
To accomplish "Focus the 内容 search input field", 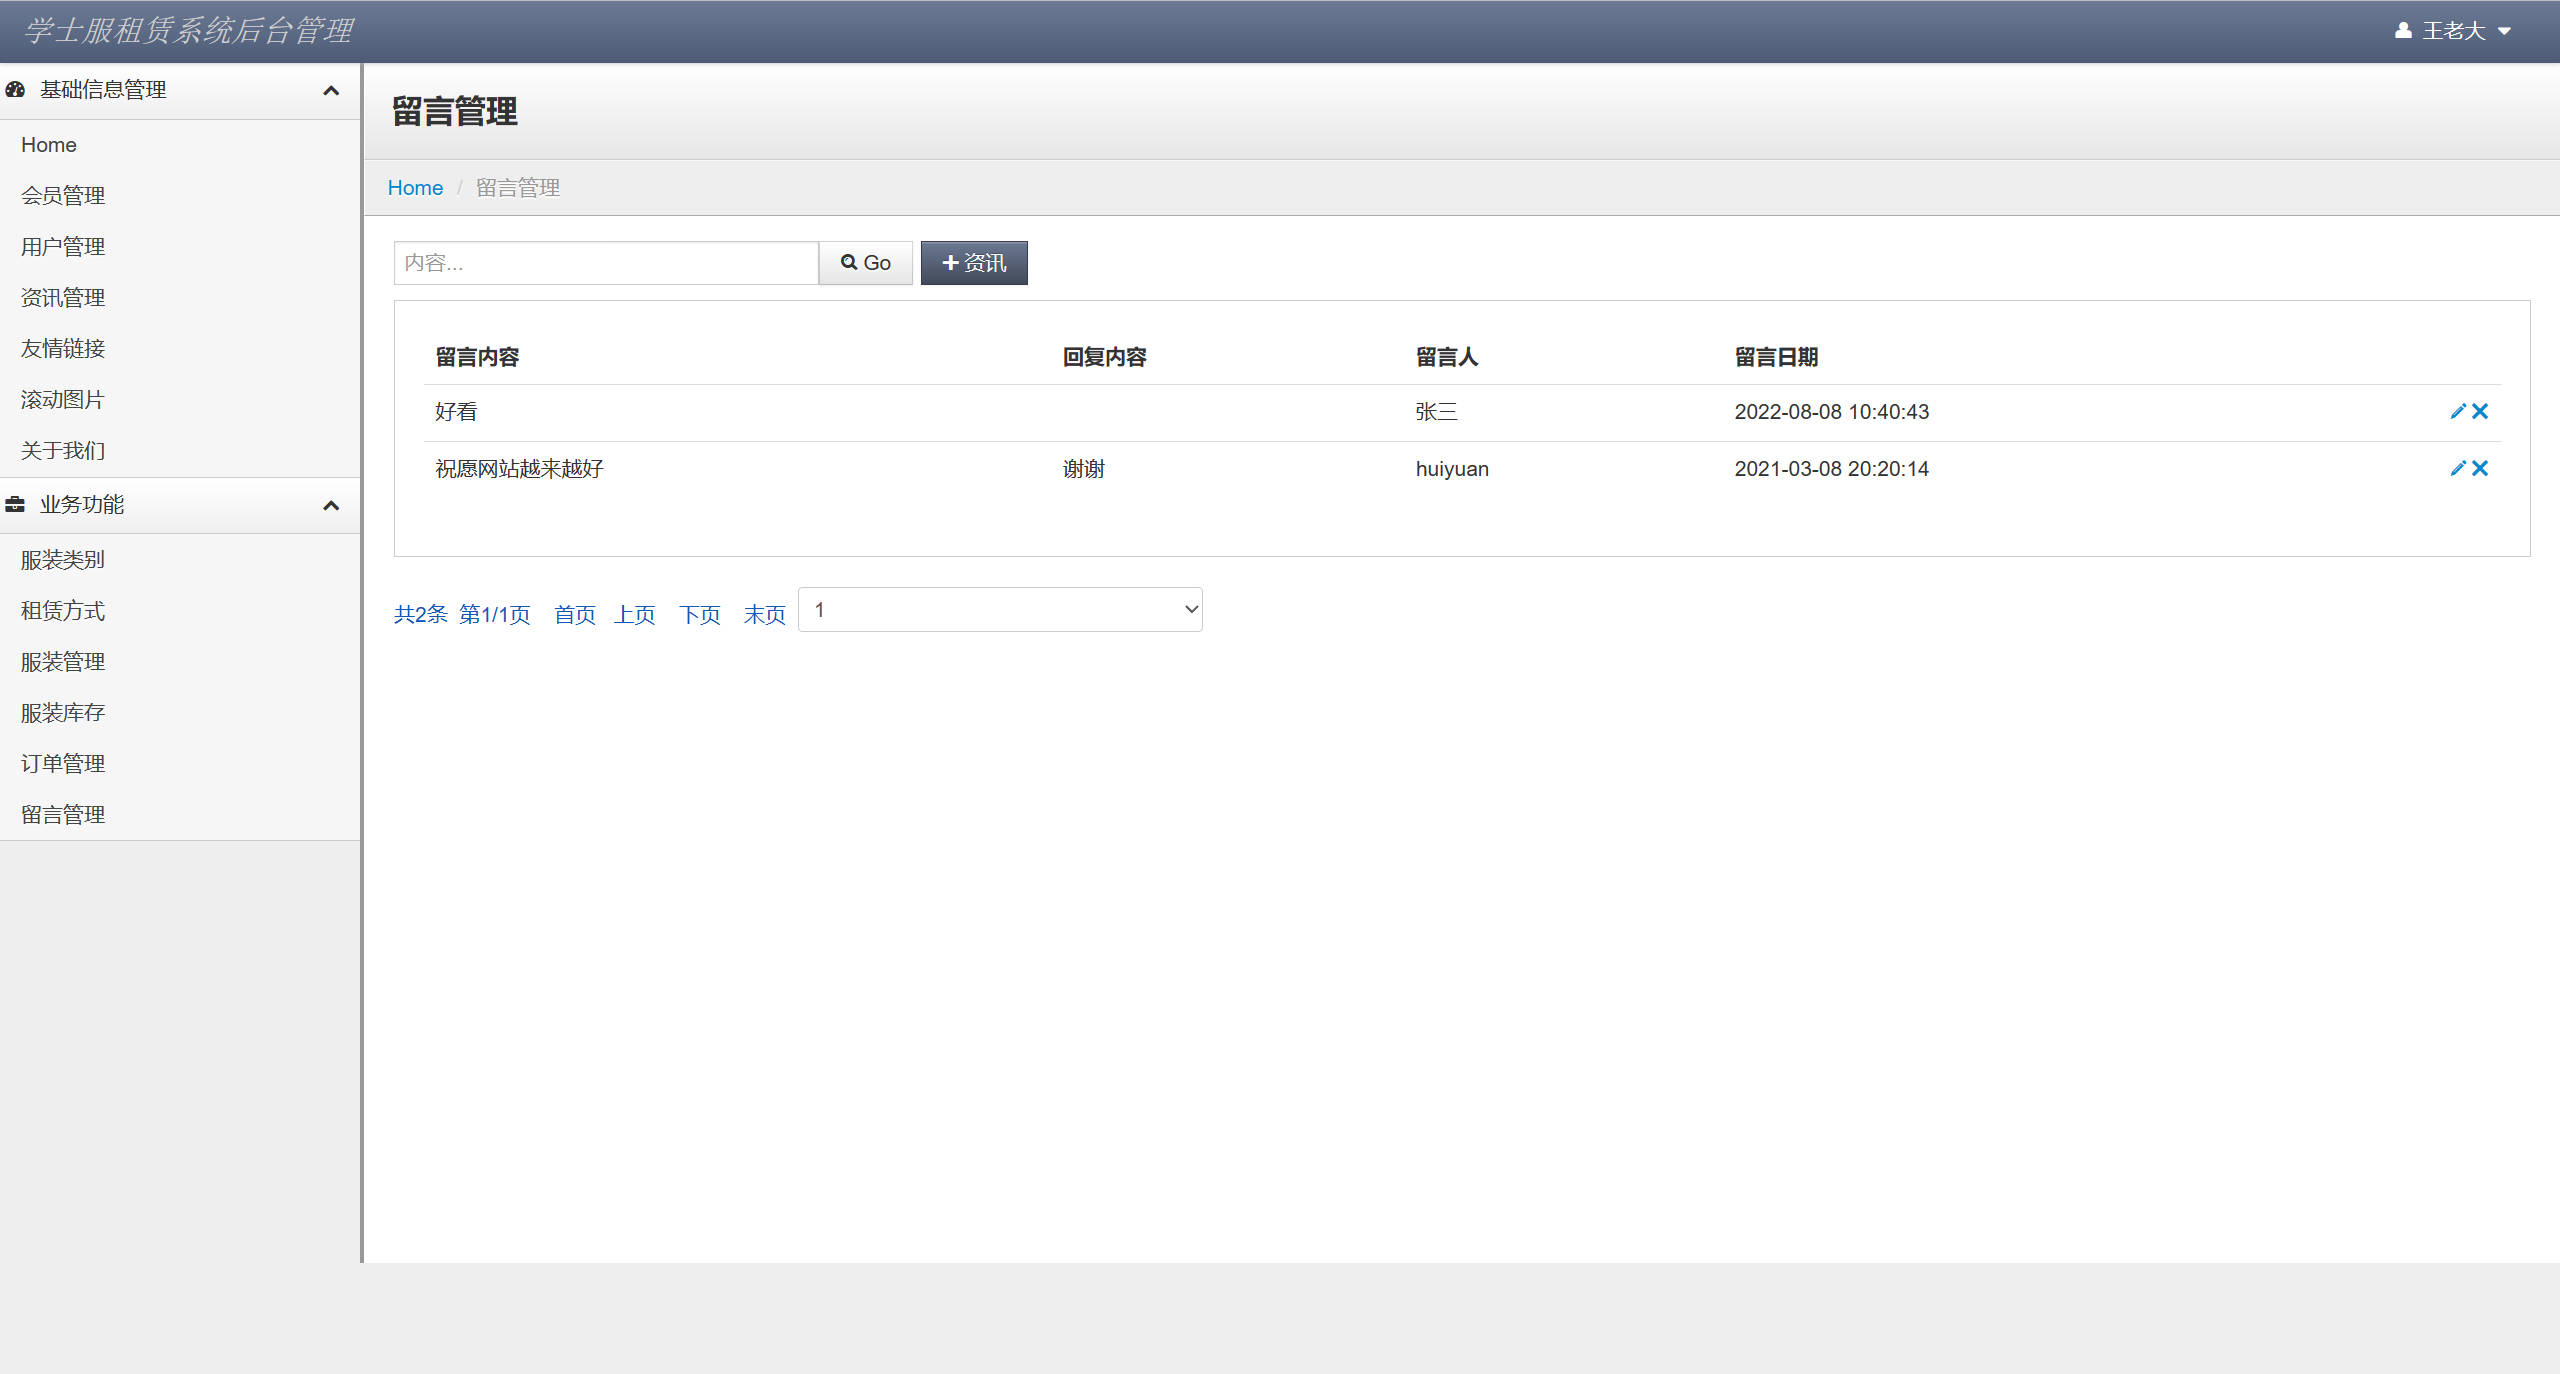I will (x=606, y=263).
